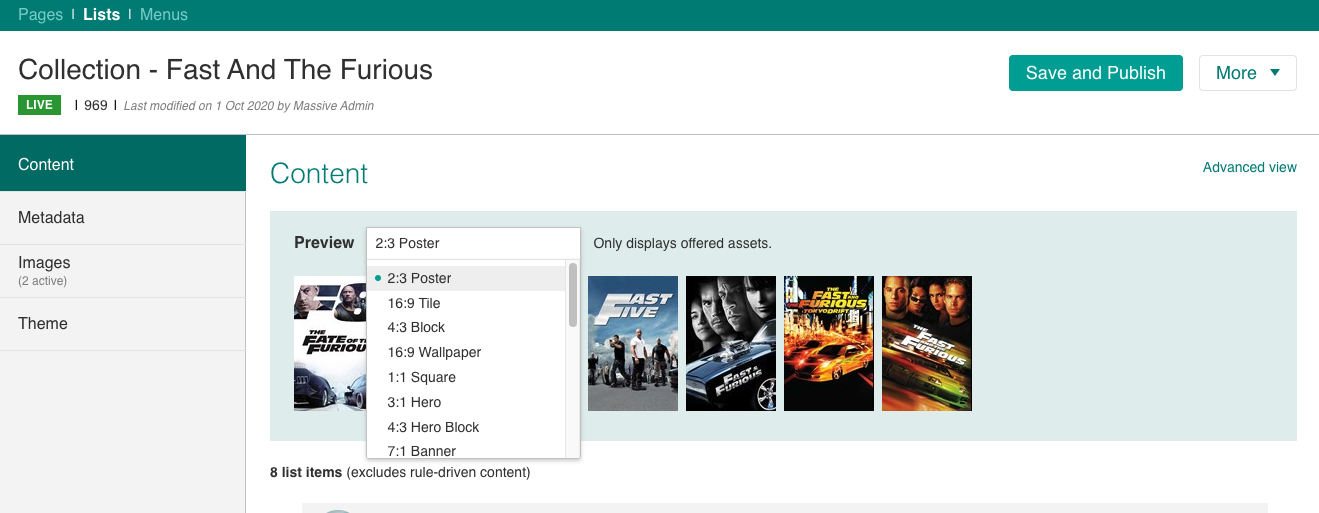This screenshot has width=1319, height=513.
Task: Select The Fate of the Furious poster
Action: pos(330,343)
